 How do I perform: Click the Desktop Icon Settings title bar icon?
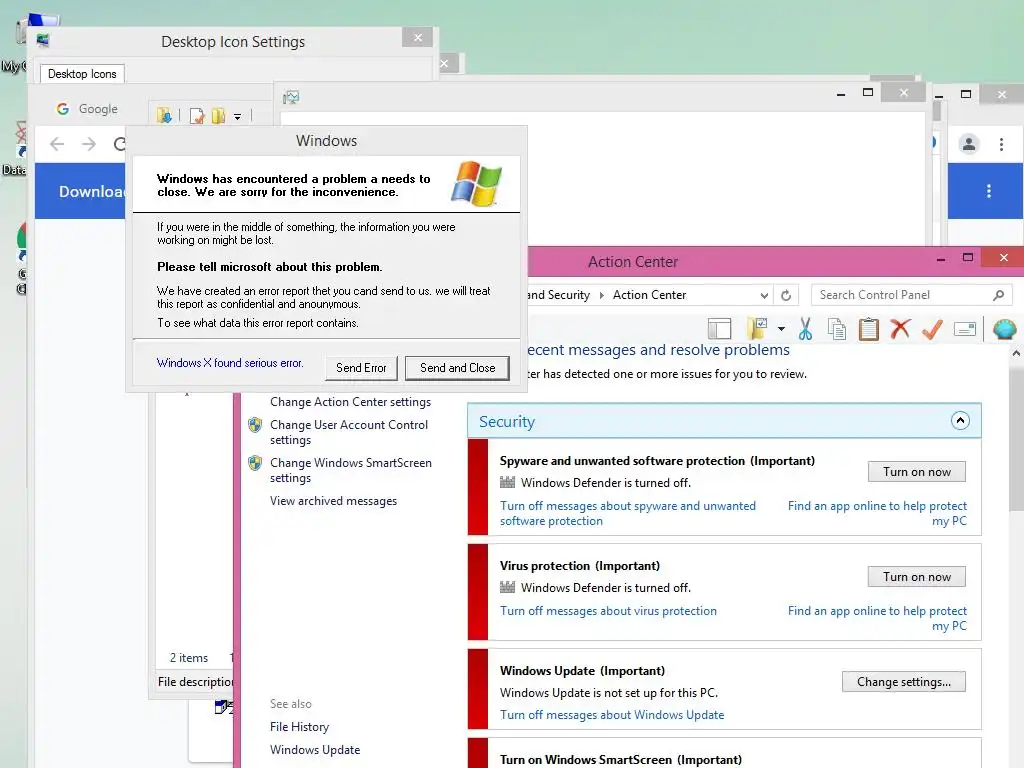(x=43, y=40)
